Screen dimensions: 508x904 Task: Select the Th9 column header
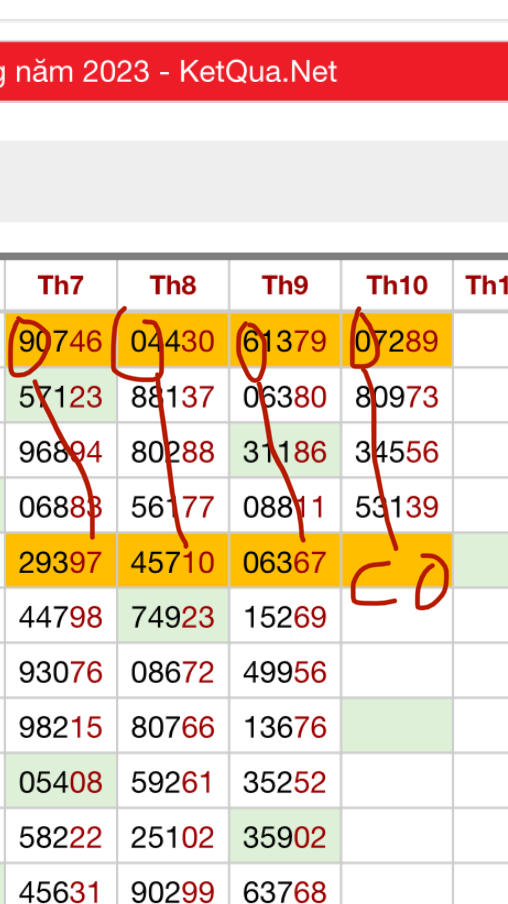[x=285, y=285]
